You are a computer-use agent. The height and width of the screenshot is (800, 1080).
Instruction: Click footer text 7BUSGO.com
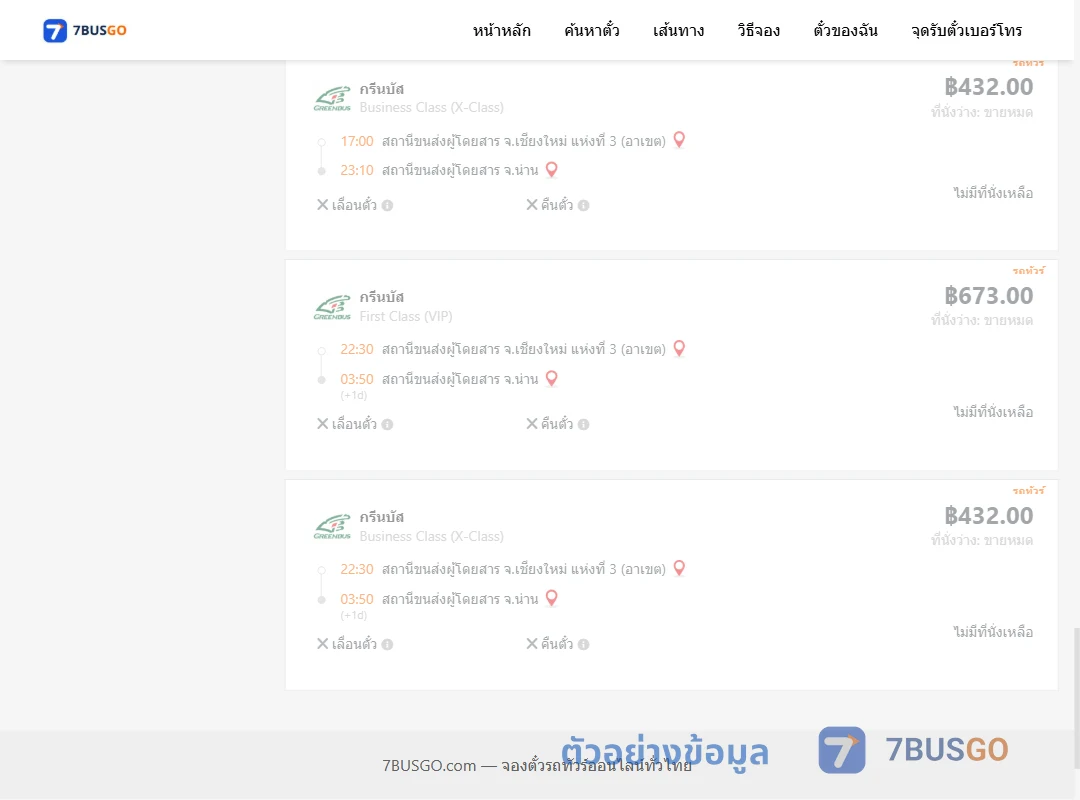pyautogui.click(x=429, y=766)
